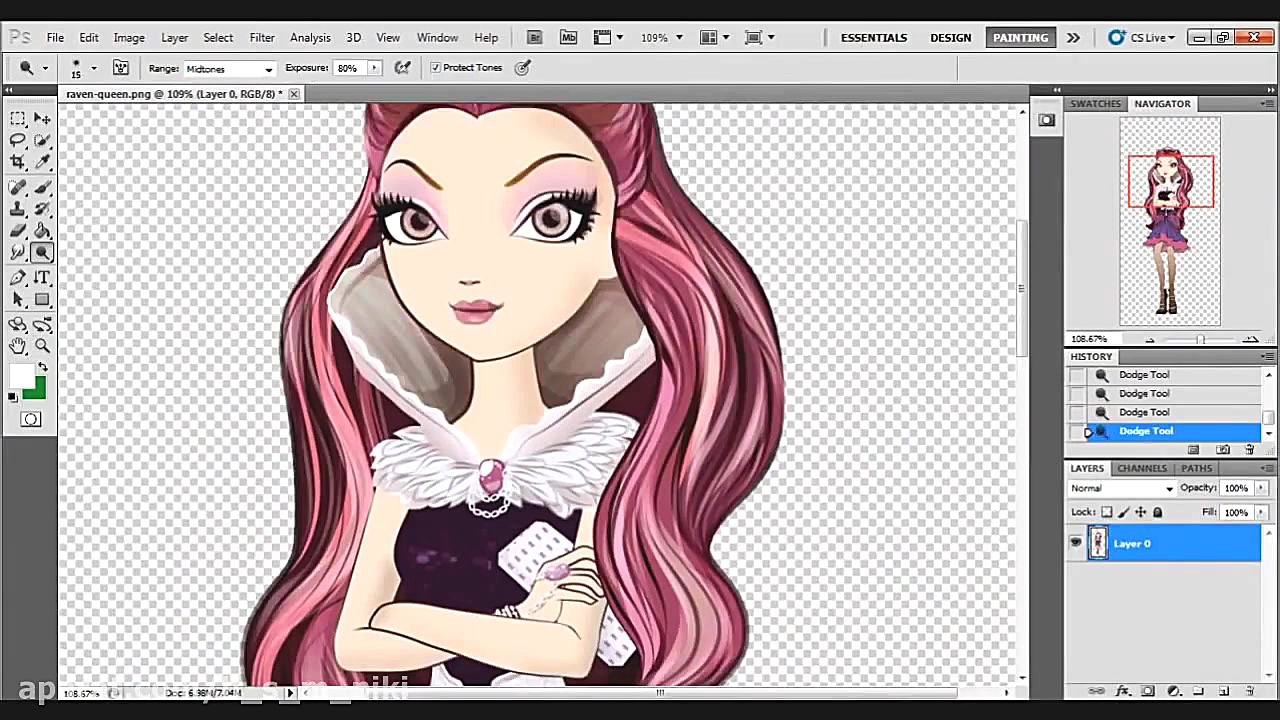Open the layer blend mode dropdown
Viewport: 1280px width, 720px height.
tap(1122, 488)
